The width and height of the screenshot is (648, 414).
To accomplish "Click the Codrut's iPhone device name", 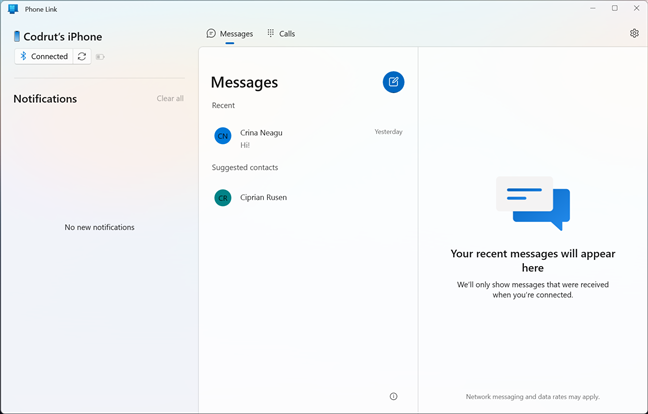I will click(63, 37).
